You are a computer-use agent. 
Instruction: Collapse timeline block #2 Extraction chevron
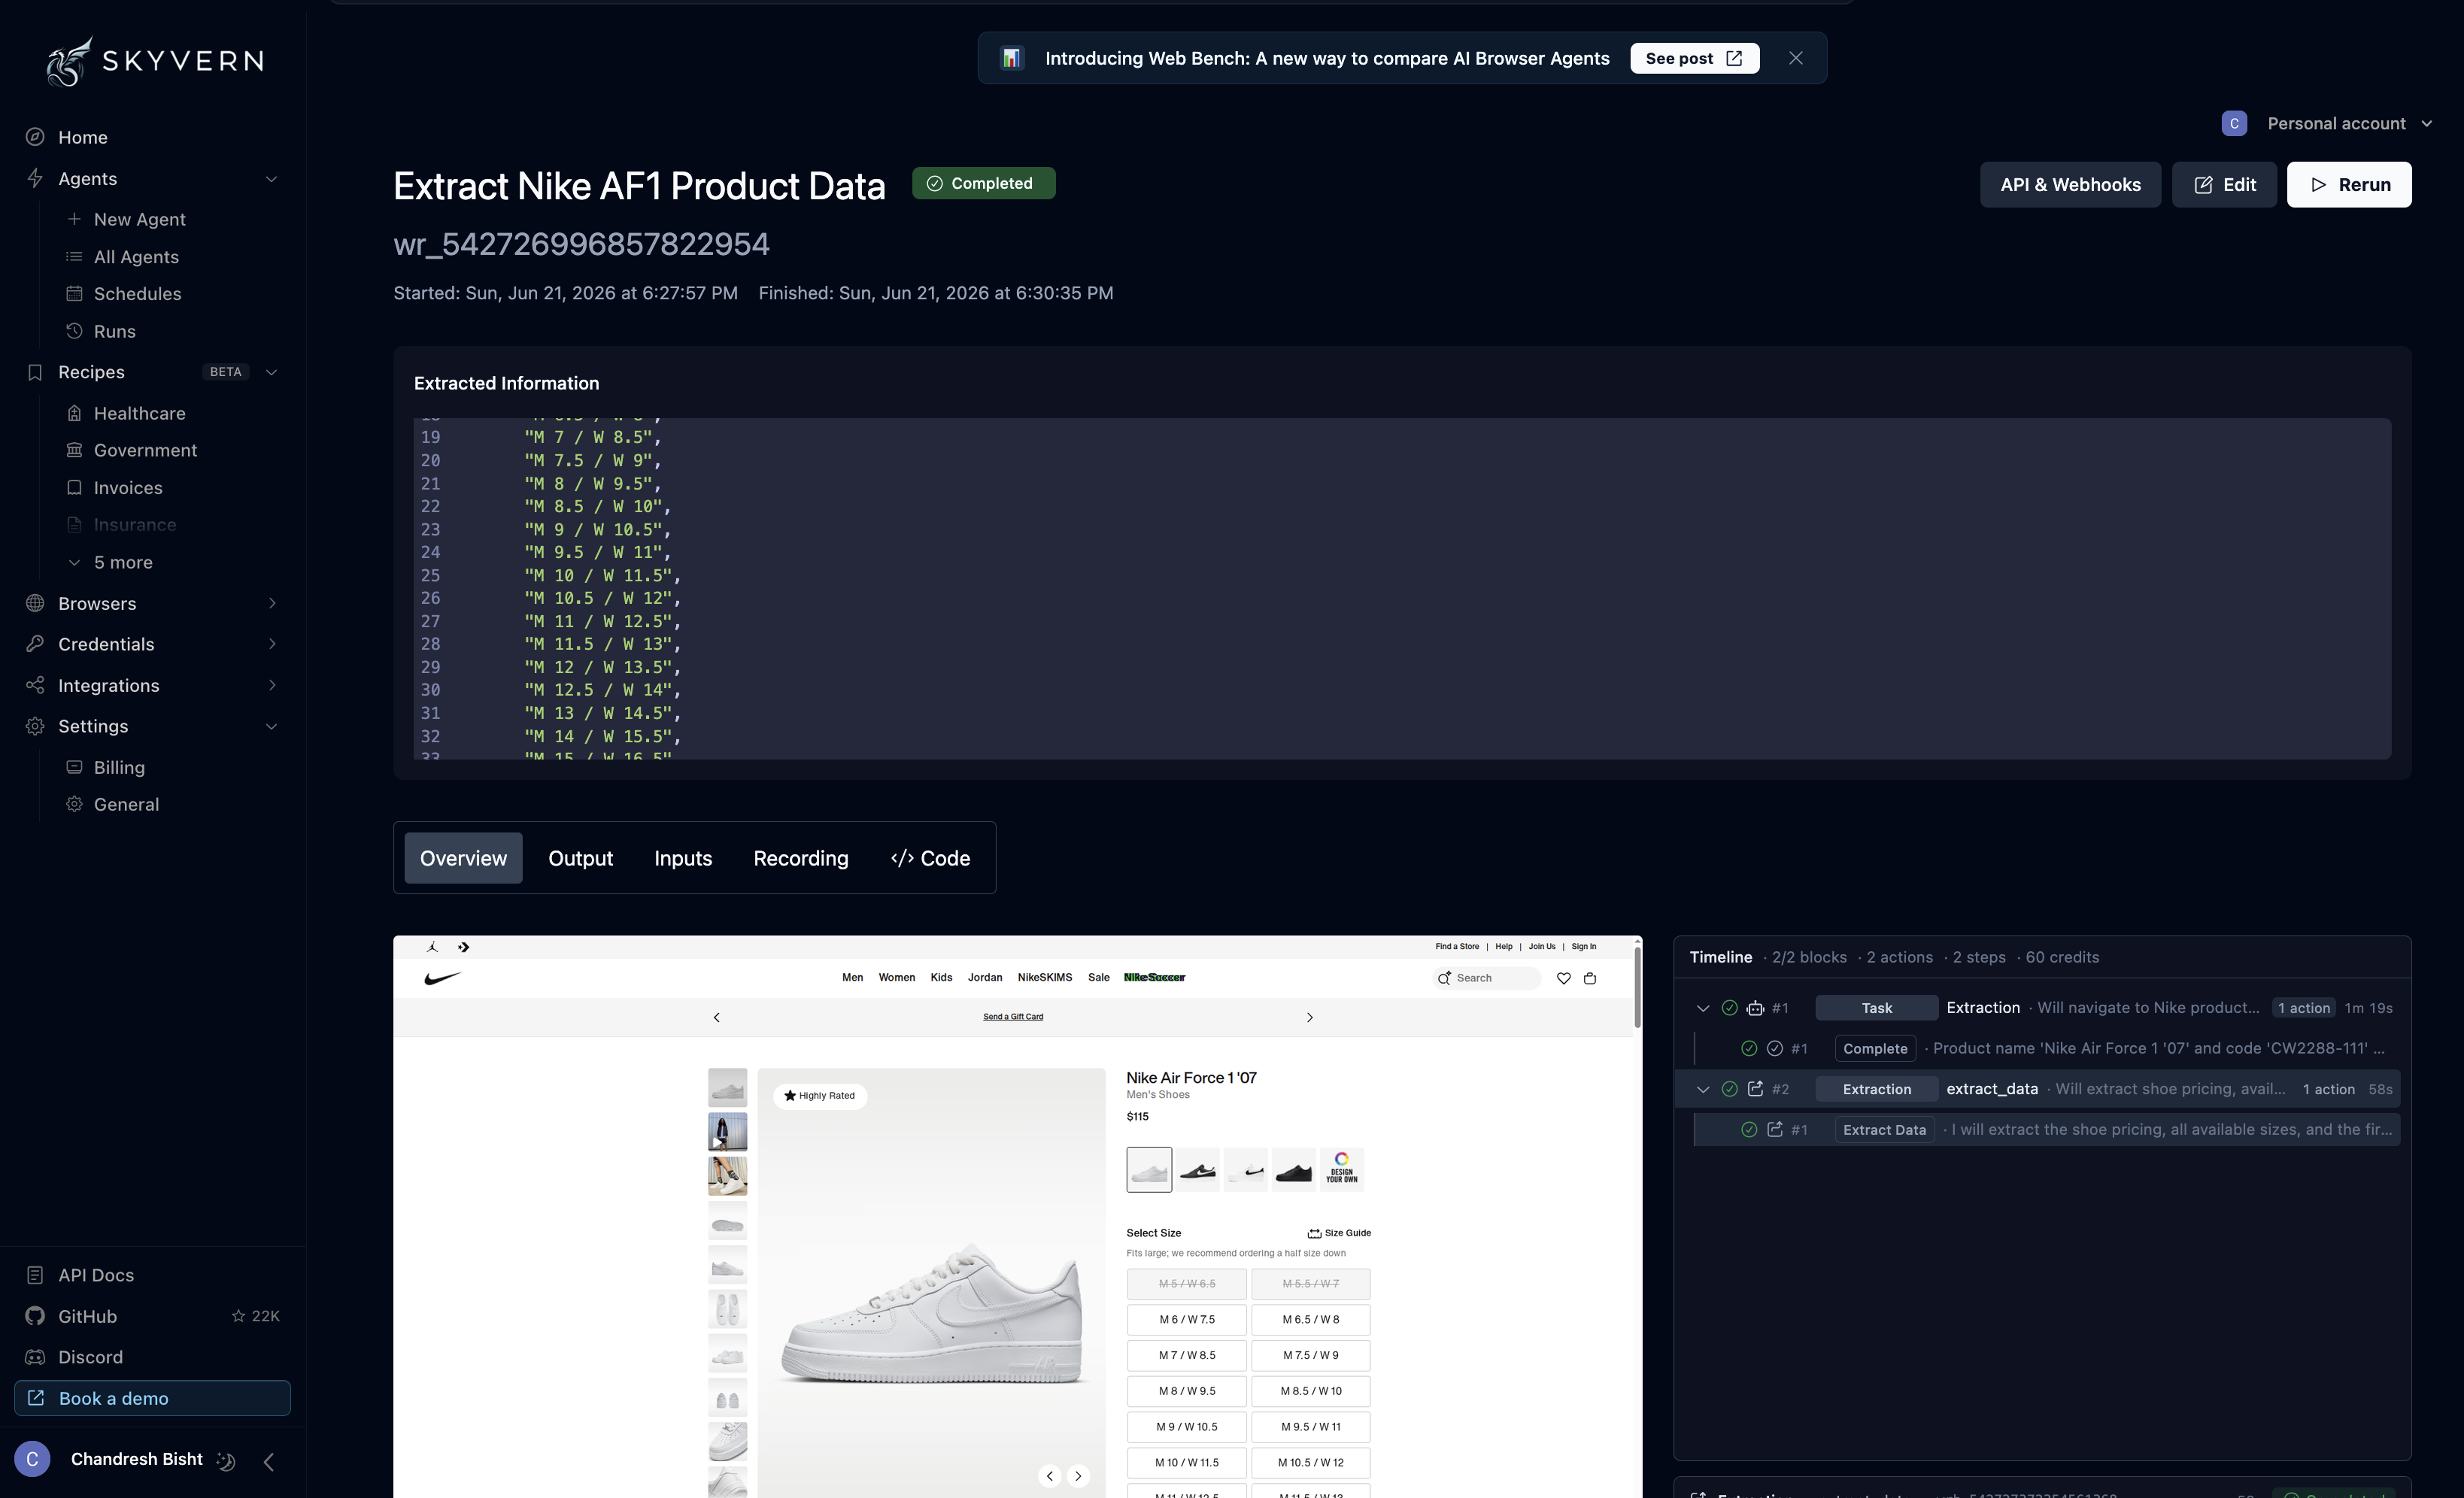pos(1702,1089)
